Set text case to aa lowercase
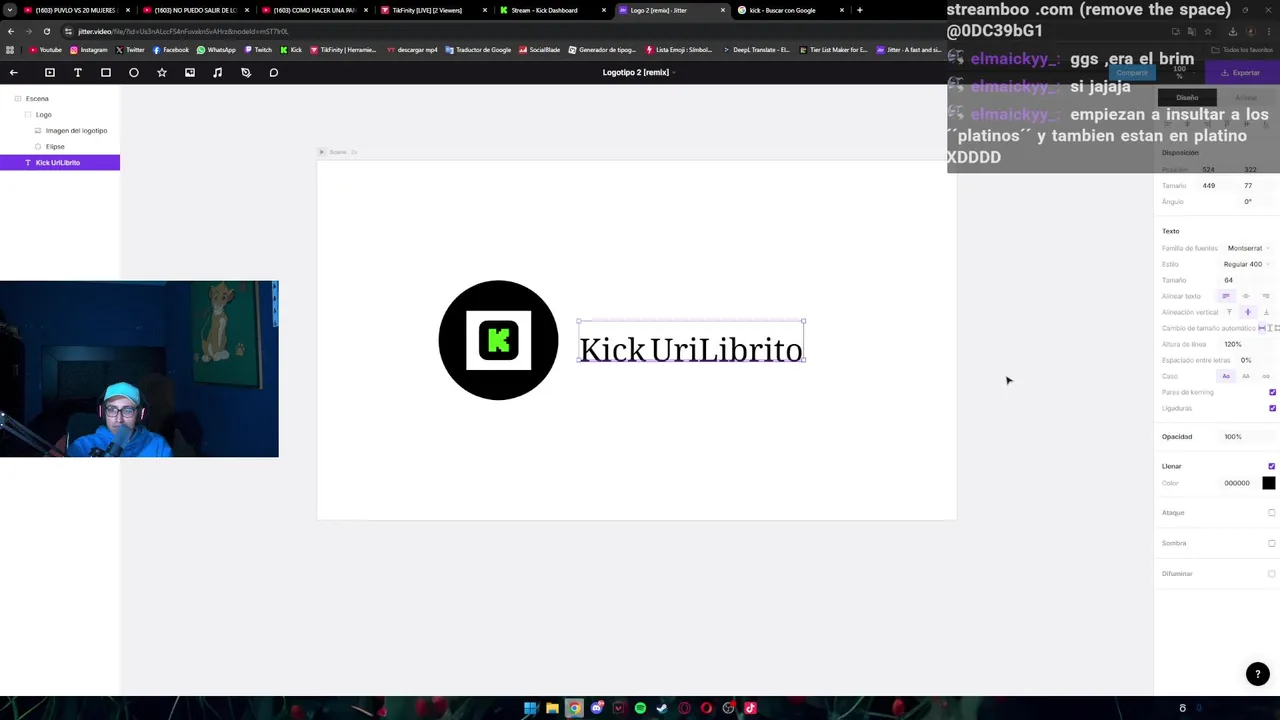Image resolution: width=1280 pixels, height=720 pixels. tap(1266, 376)
